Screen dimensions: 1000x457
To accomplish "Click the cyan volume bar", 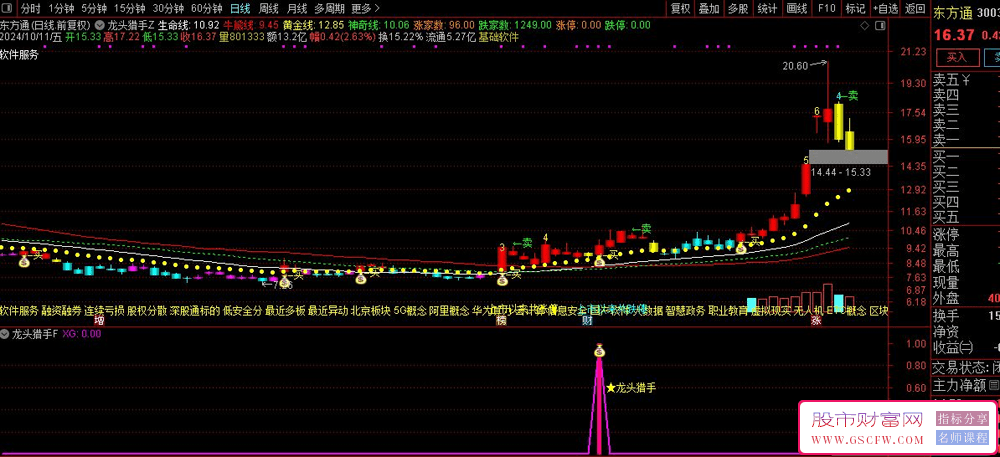I will [x=752, y=305].
